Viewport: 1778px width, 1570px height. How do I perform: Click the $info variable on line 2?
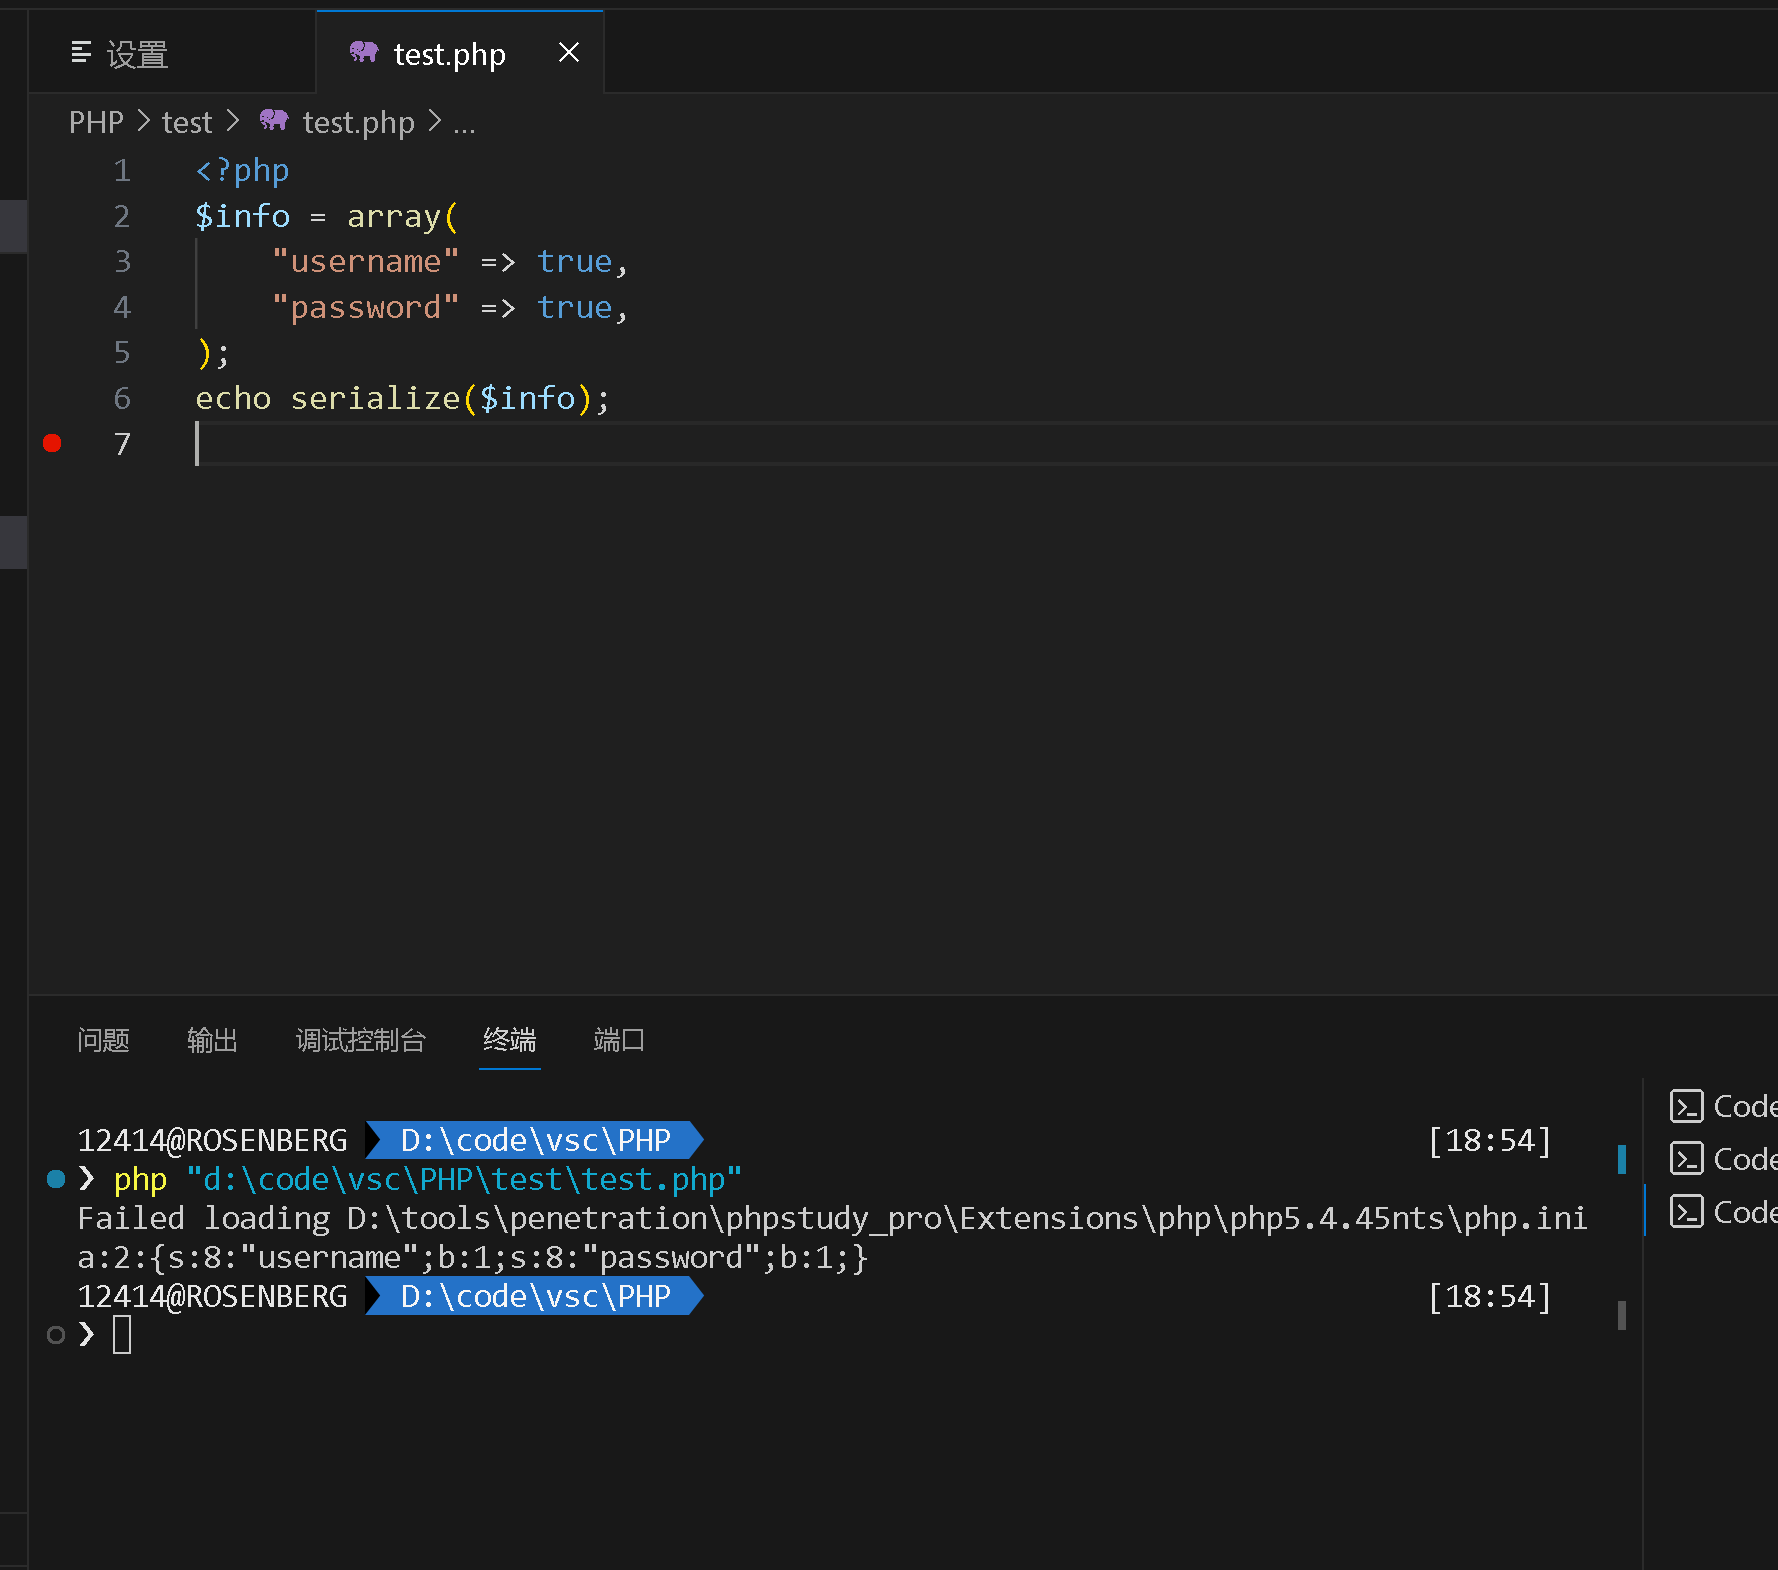(x=242, y=216)
